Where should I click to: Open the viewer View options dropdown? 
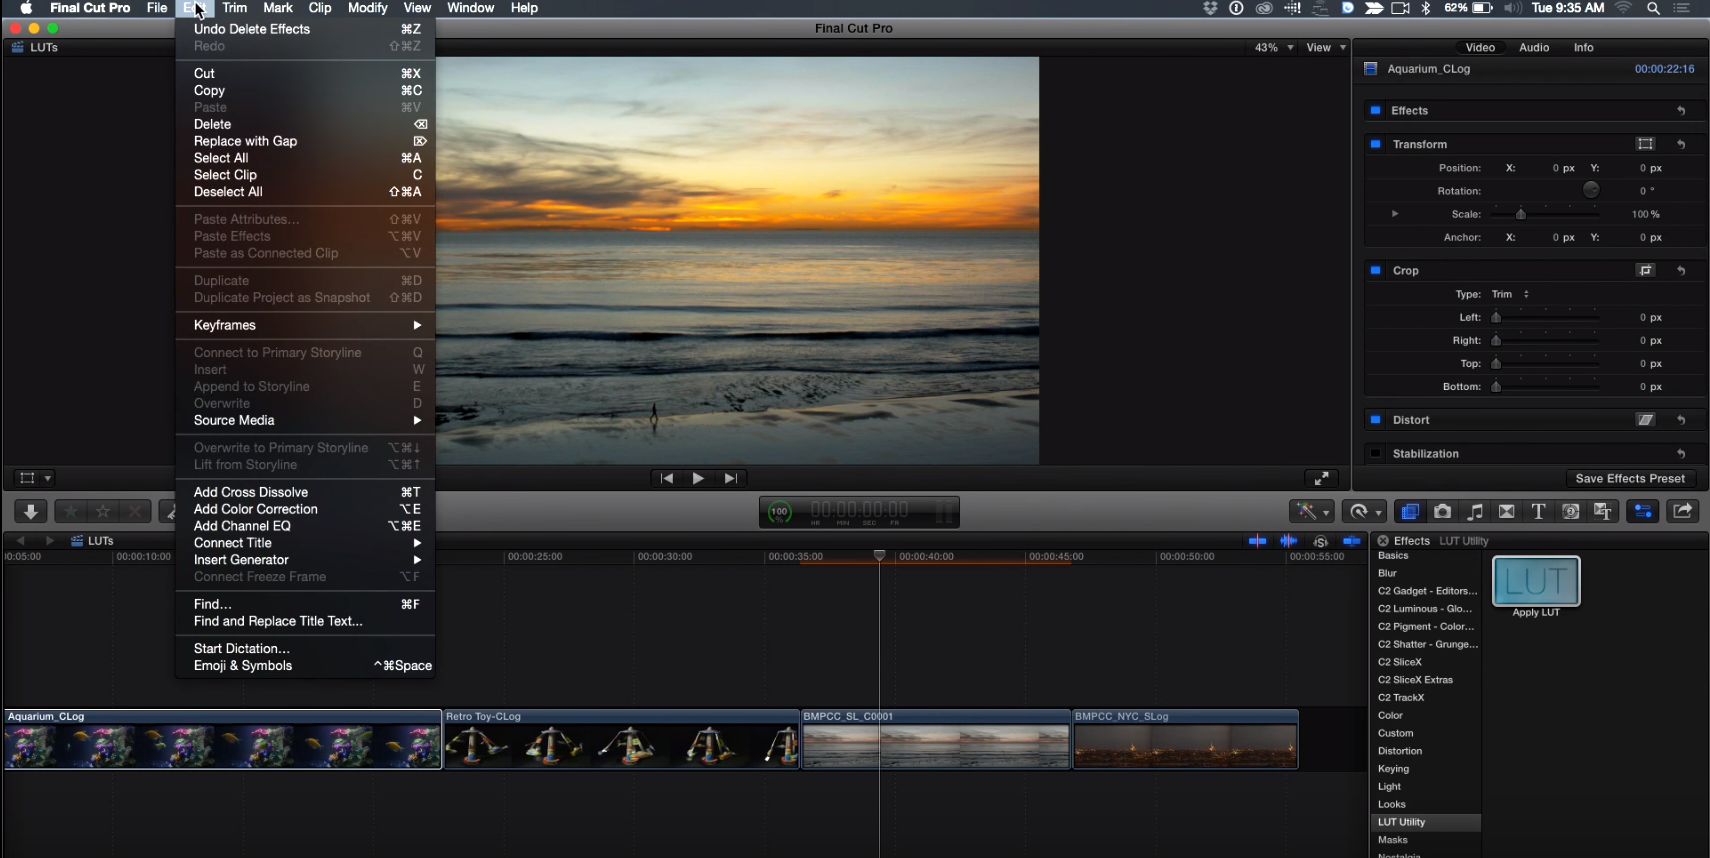coord(1326,47)
